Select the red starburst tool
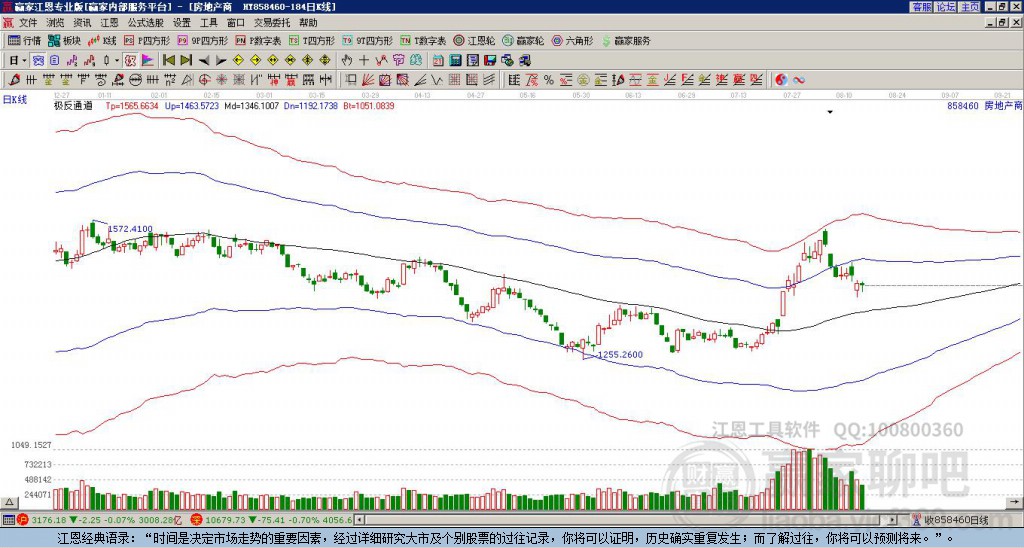 click(221, 80)
